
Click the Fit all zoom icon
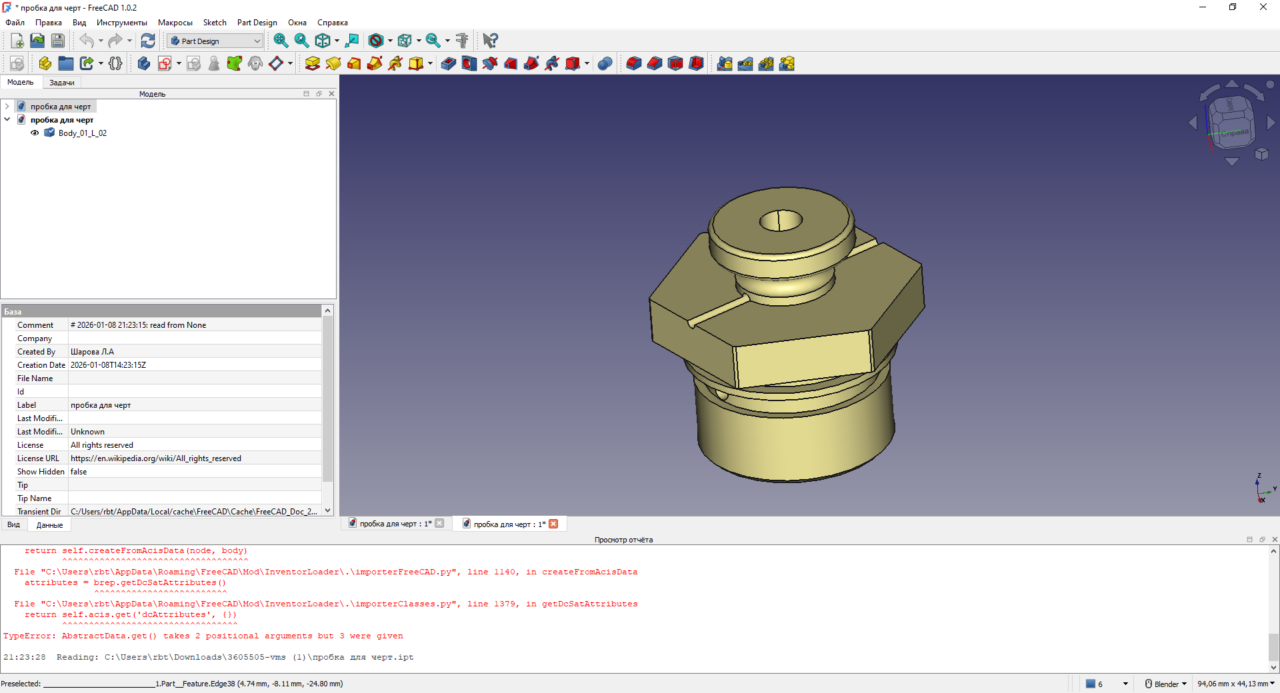tap(281, 41)
